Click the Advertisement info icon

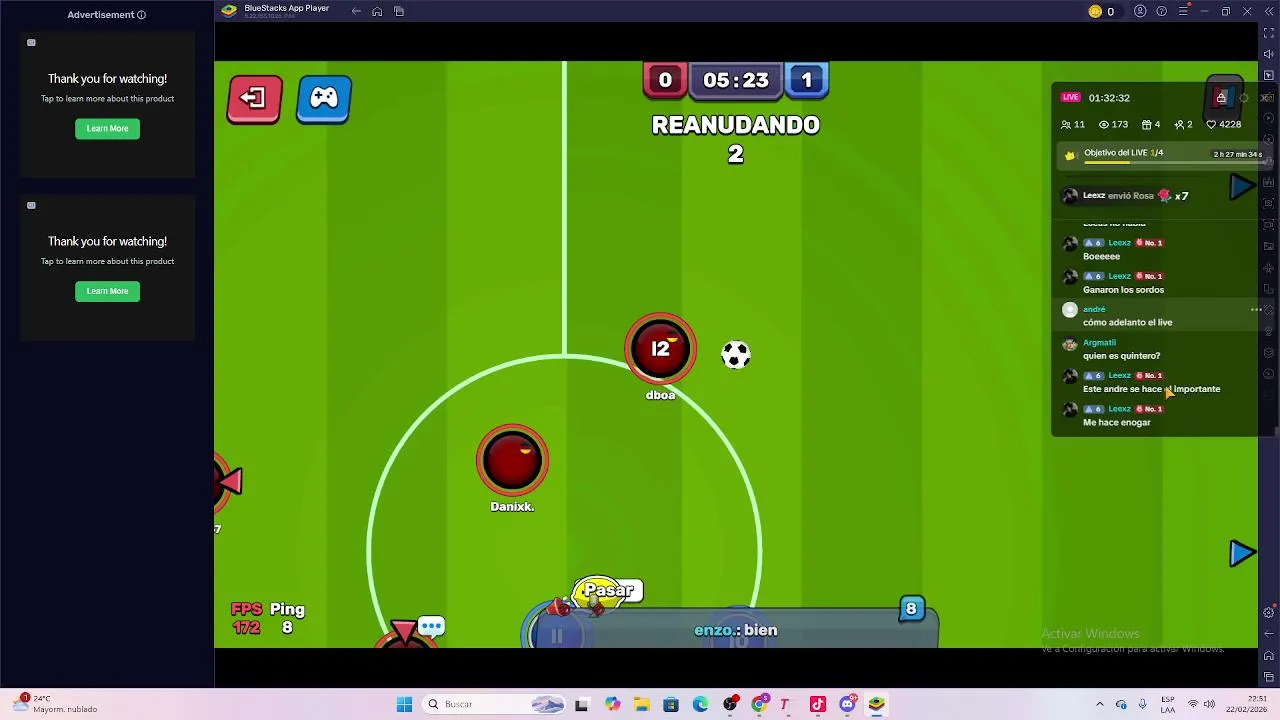[x=141, y=15]
